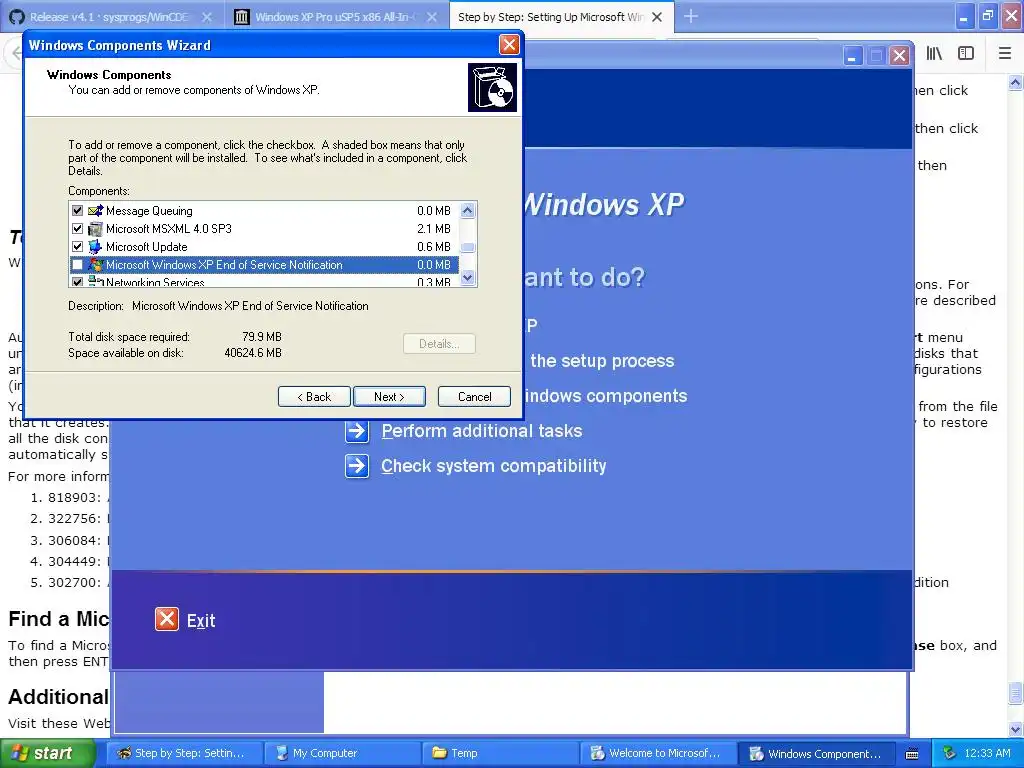Click the Message Queuing component icon
The width and height of the screenshot is (1024, 768).
coord(95,211)
